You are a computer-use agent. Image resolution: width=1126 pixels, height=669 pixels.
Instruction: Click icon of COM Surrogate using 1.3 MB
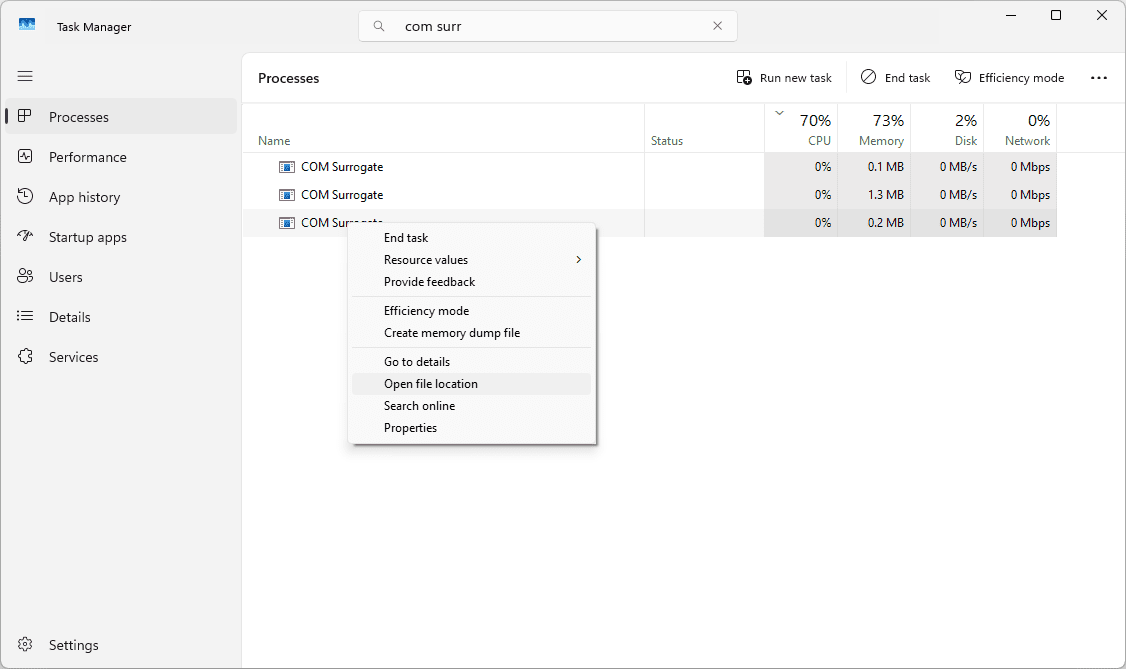pyautogui.click(x=287, y=195)
